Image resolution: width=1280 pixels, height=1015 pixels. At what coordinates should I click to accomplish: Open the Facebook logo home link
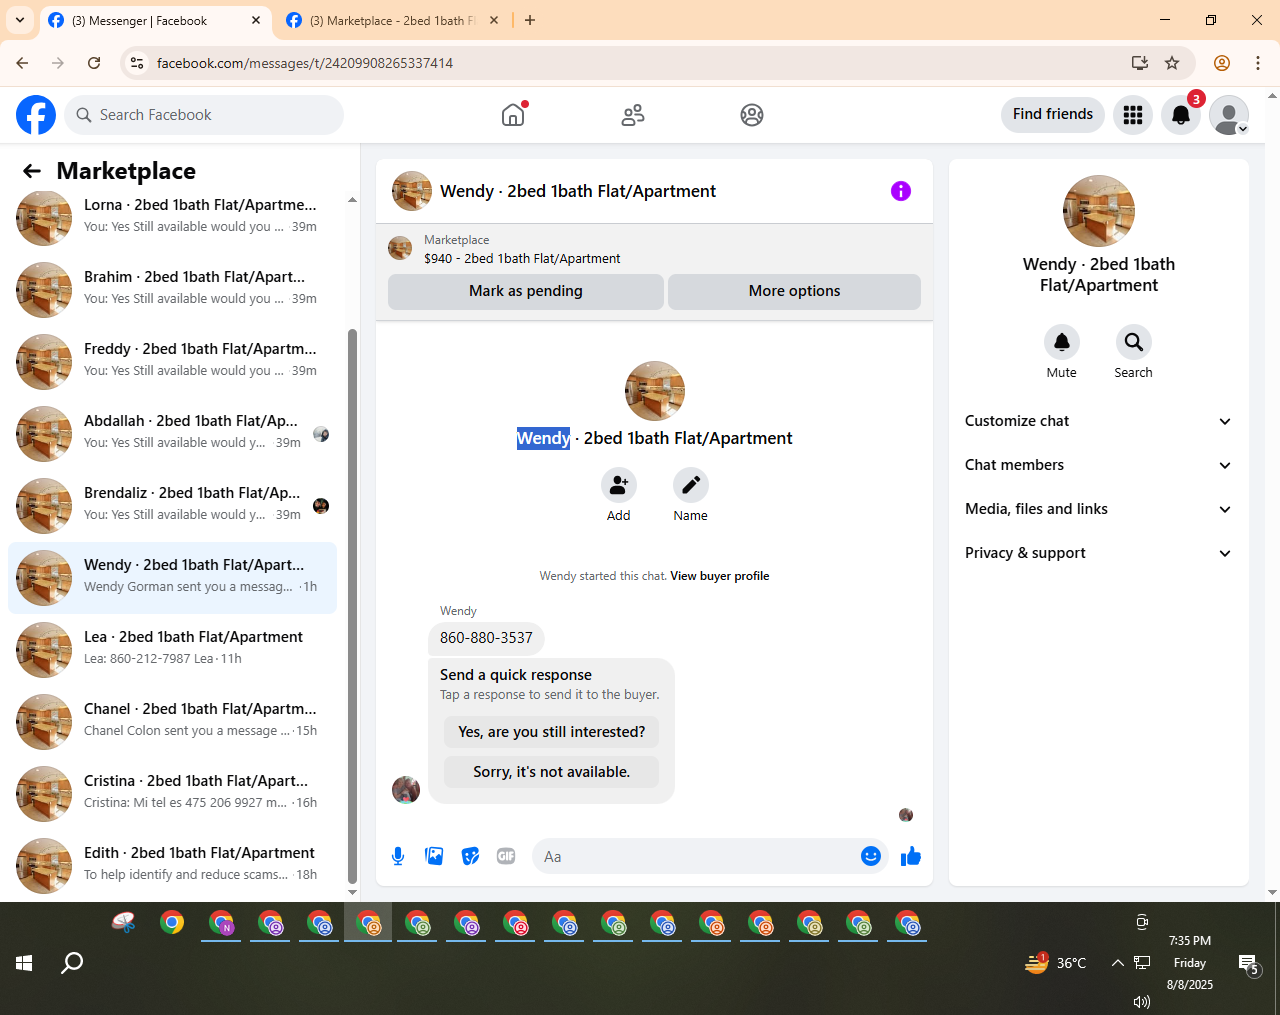pos(36,115)
